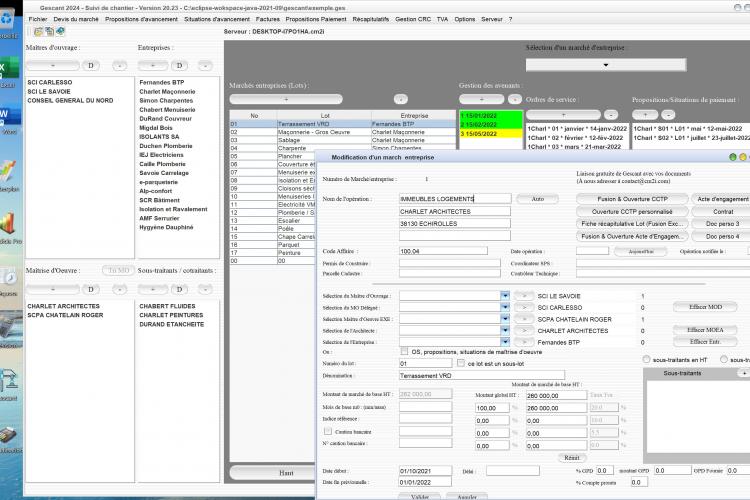Add a lot with the Marchés entreprises plus button
Image resolution: width=750 pixels, height=500 pixels.
tap(286, 99)
